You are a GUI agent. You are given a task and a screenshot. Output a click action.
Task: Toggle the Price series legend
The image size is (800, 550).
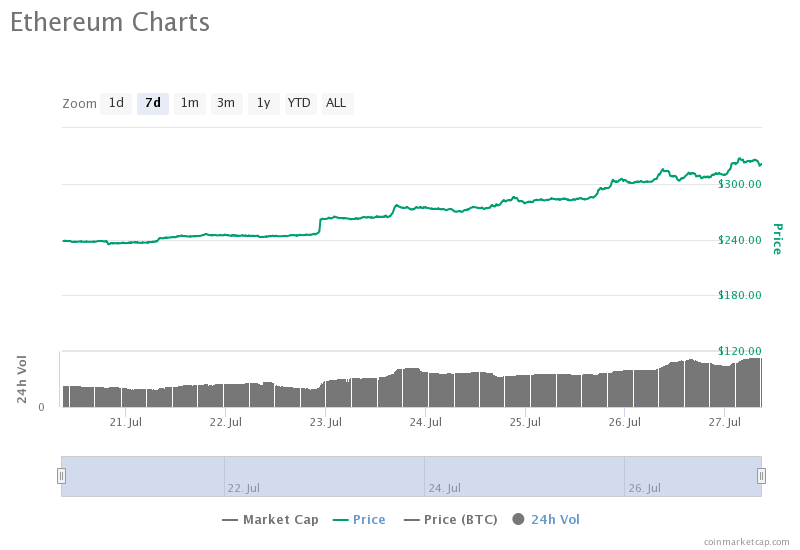[x=359, y=520]
